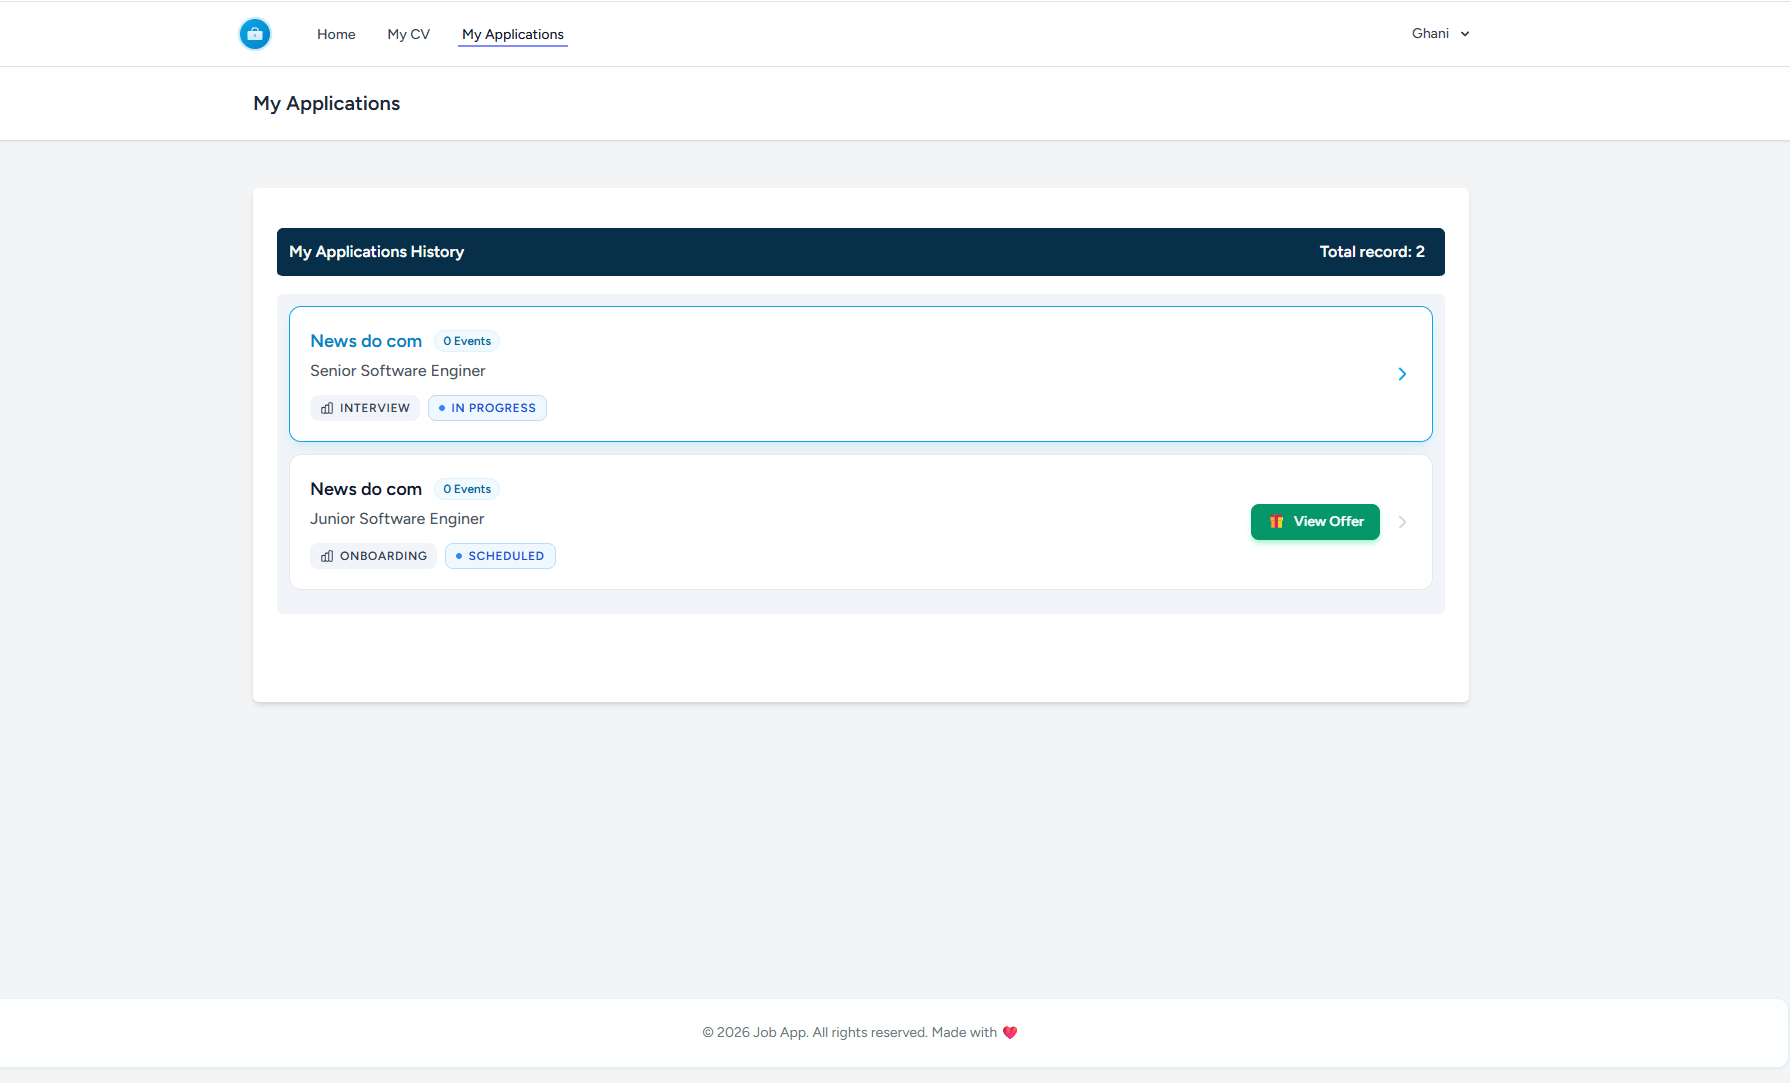Viewport: 1790px width, 1083px height.
Task: Click the SCHEDULED status badge
Action: [x=500, y=556]
